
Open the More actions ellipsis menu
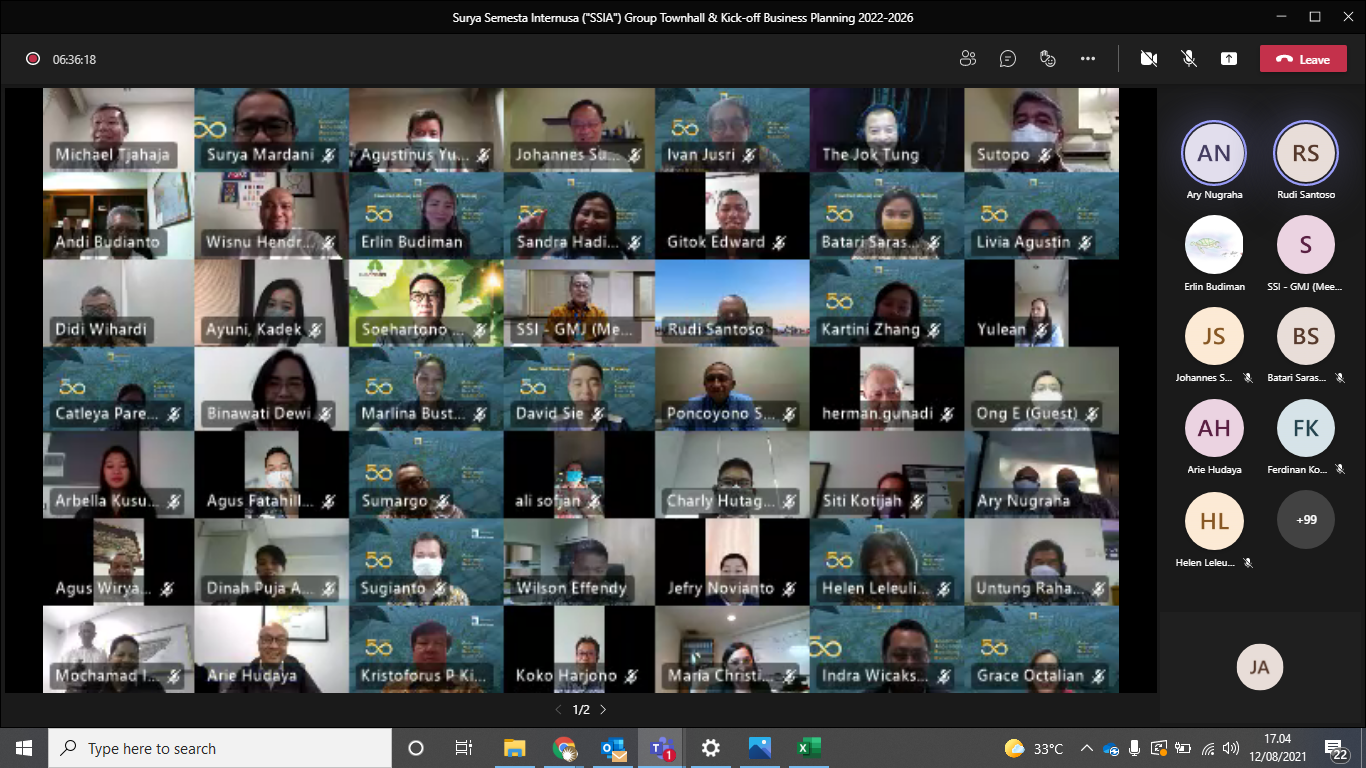1088,59
